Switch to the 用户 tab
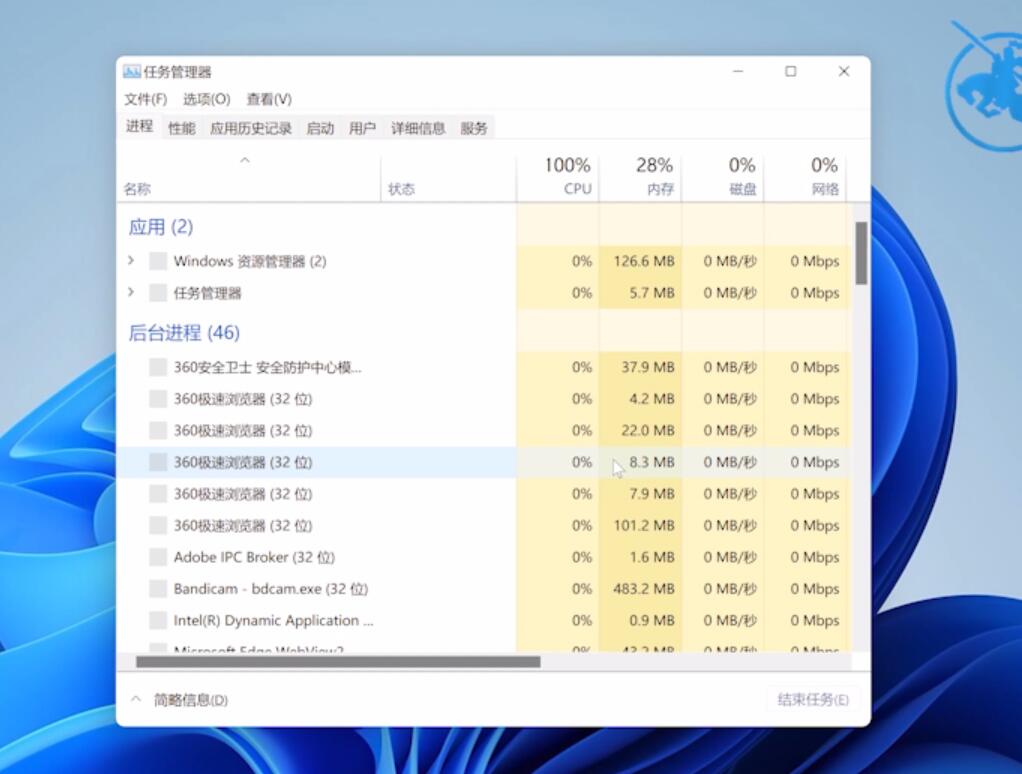Image resolution: width=1022 pixels, height=774 pixels. (x=362, y=128)
